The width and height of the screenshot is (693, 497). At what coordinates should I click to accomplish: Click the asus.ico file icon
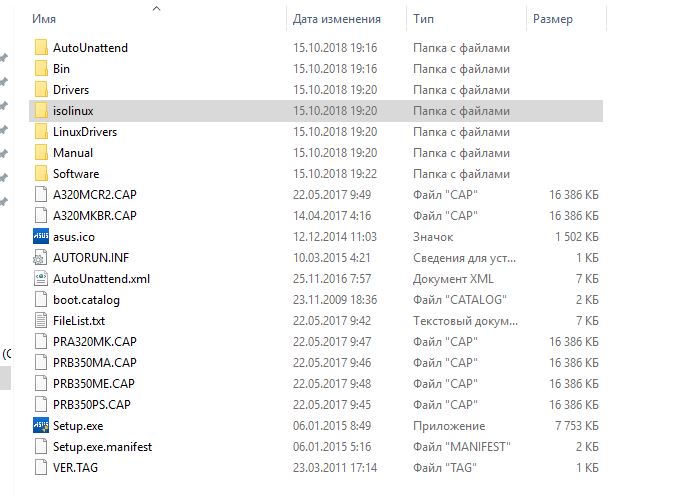tap(41, 237)
